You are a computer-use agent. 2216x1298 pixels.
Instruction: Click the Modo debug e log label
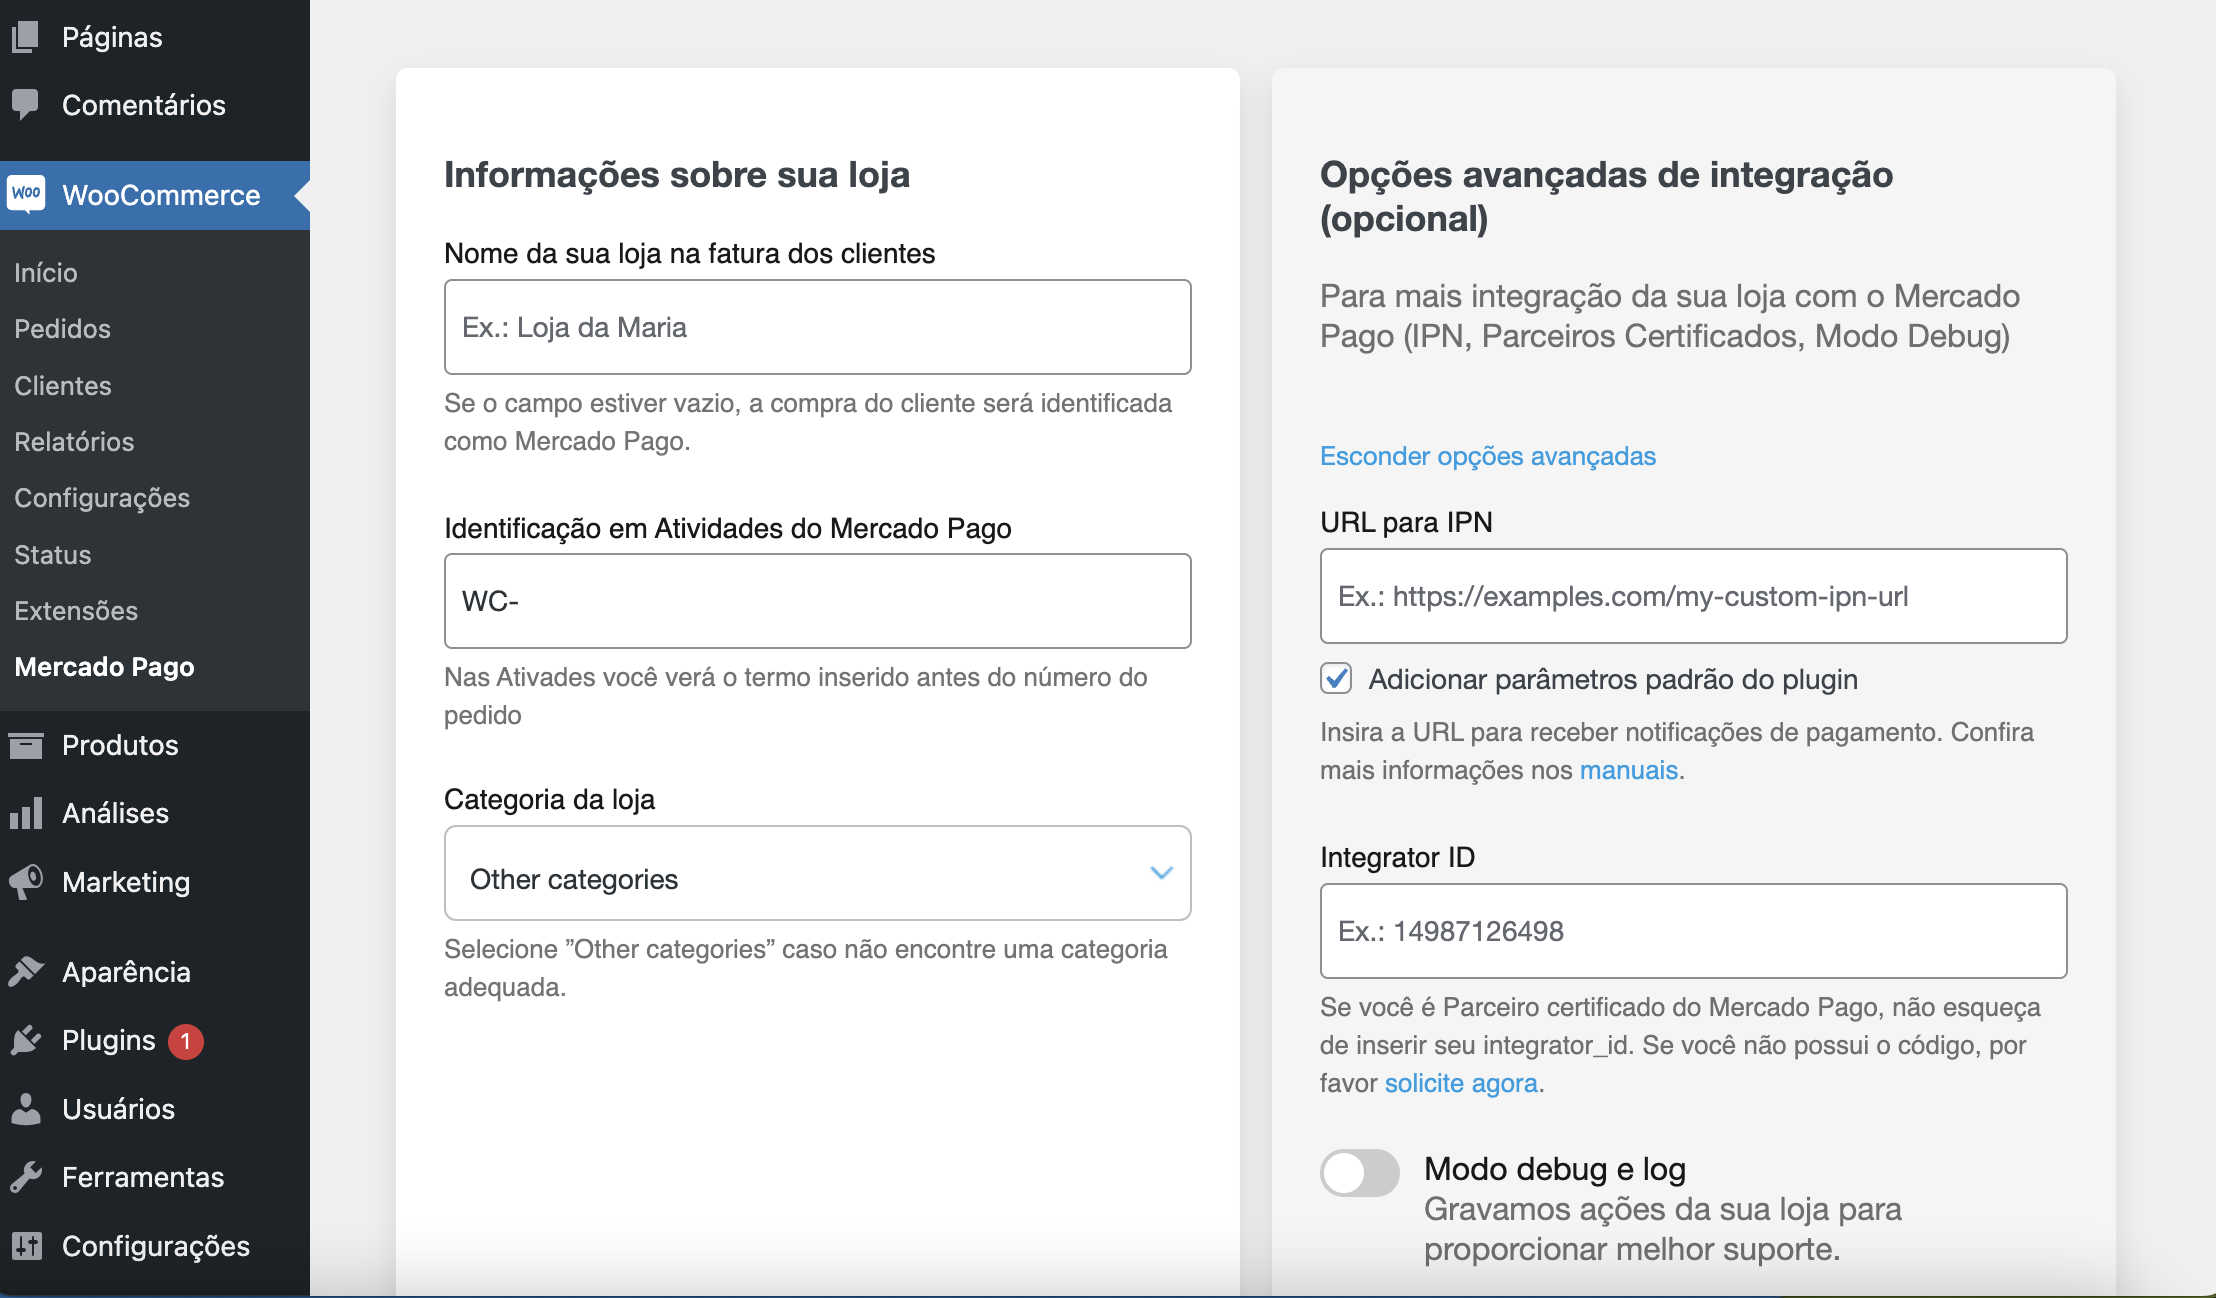point(1555,1169)
